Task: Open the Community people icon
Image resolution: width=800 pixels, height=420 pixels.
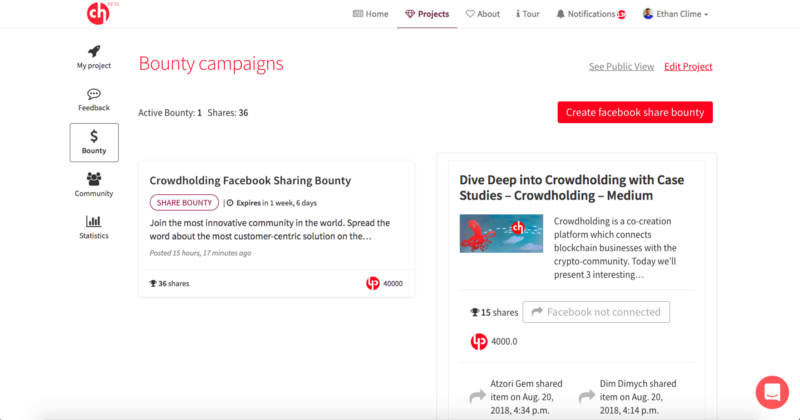Action: 94,179
